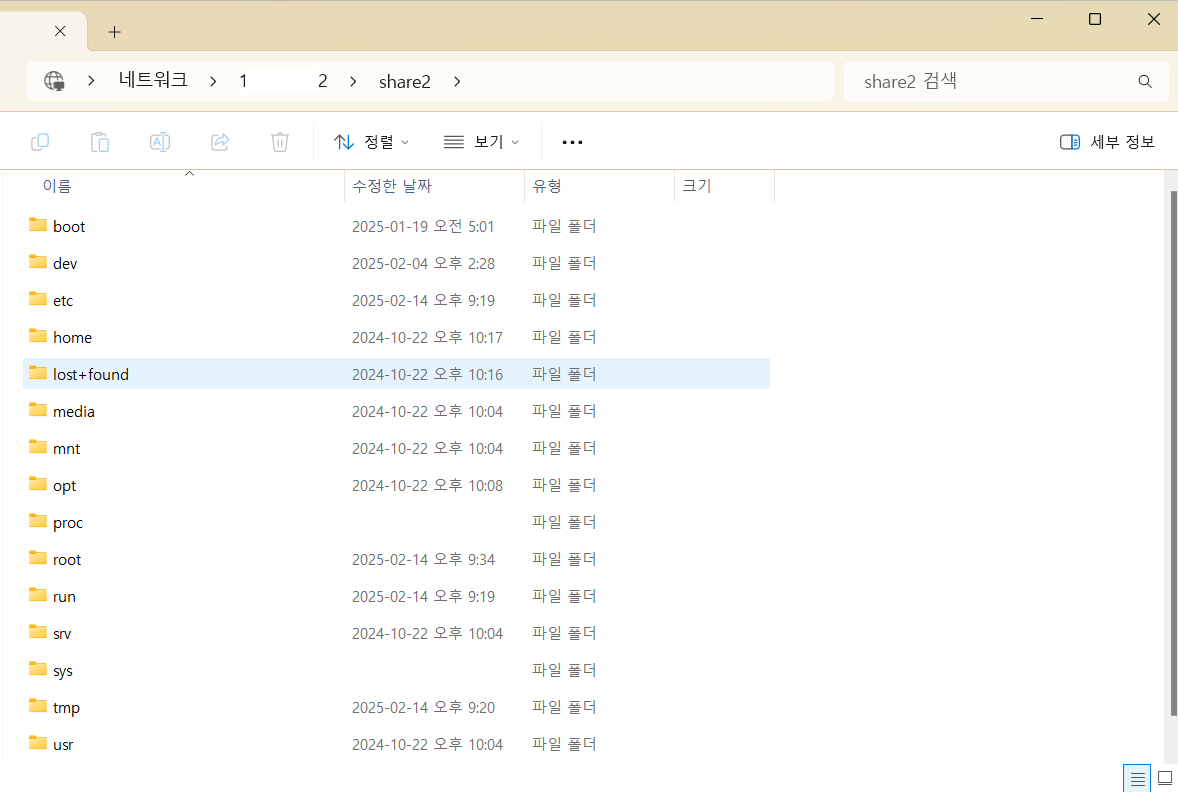Click date 2024-10-22 오후 10:08
Viewport: 1178px width, 792px height.
(x=427, y=485)
